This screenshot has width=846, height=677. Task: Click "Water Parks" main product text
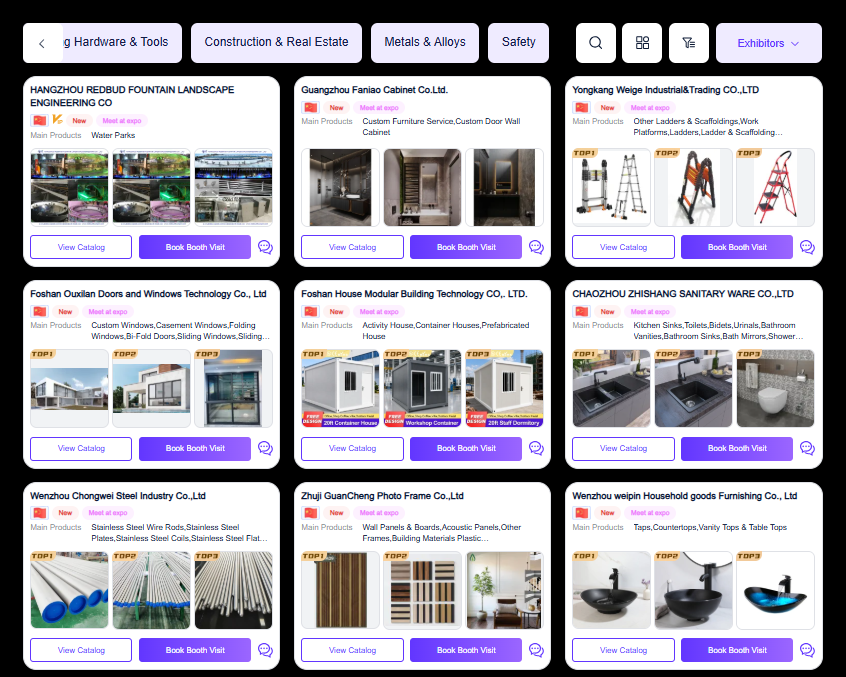click(x=113, y=135)
